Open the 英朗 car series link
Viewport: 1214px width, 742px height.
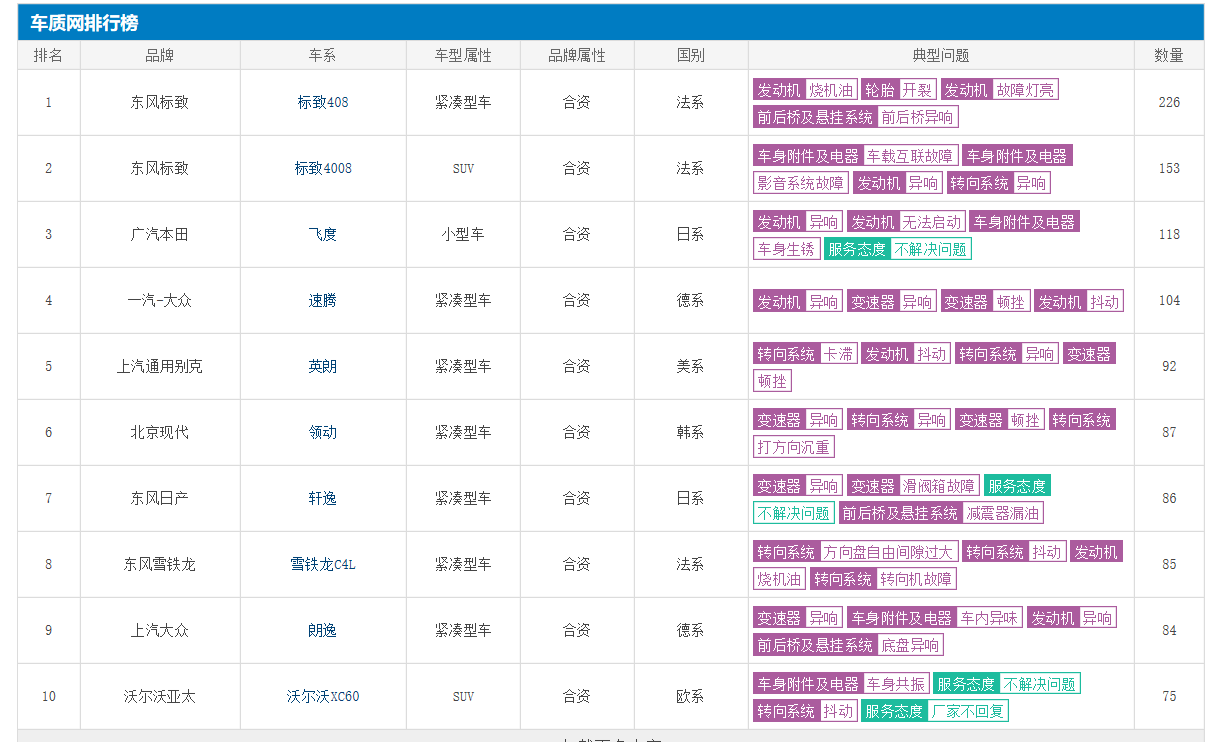(323, 366)
